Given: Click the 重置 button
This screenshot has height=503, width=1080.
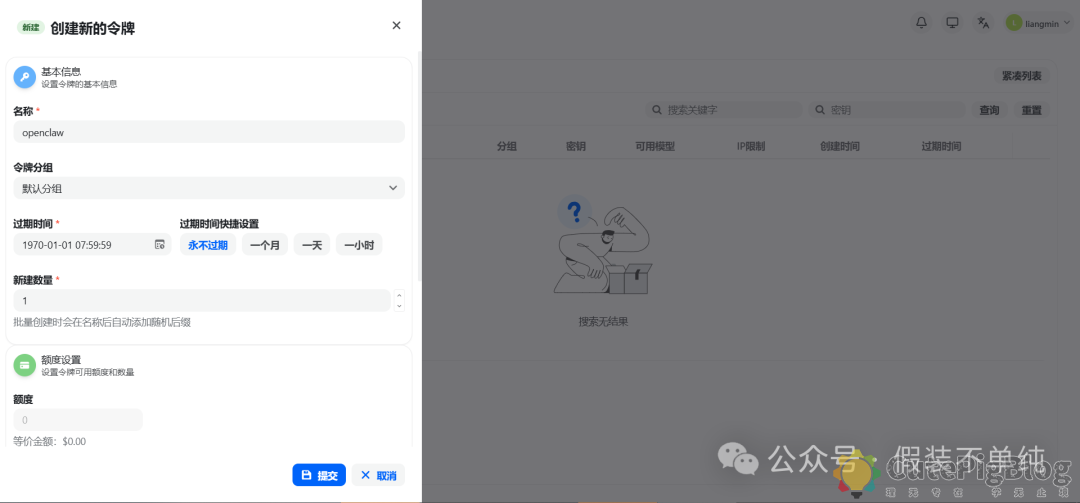Looking at the screenshot, I should [x=1031, y=110].
